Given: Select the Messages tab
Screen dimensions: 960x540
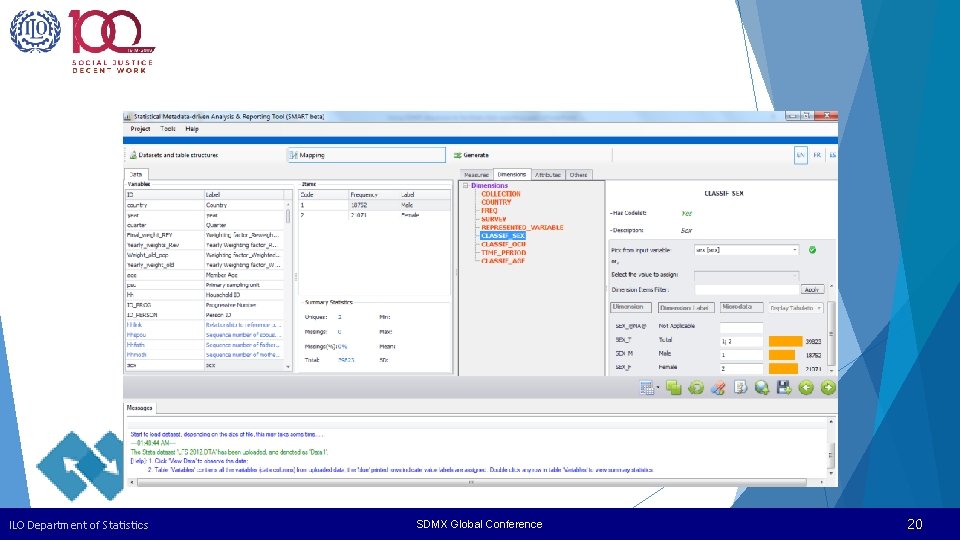Looking at the screenshot, I should [140, 408].
